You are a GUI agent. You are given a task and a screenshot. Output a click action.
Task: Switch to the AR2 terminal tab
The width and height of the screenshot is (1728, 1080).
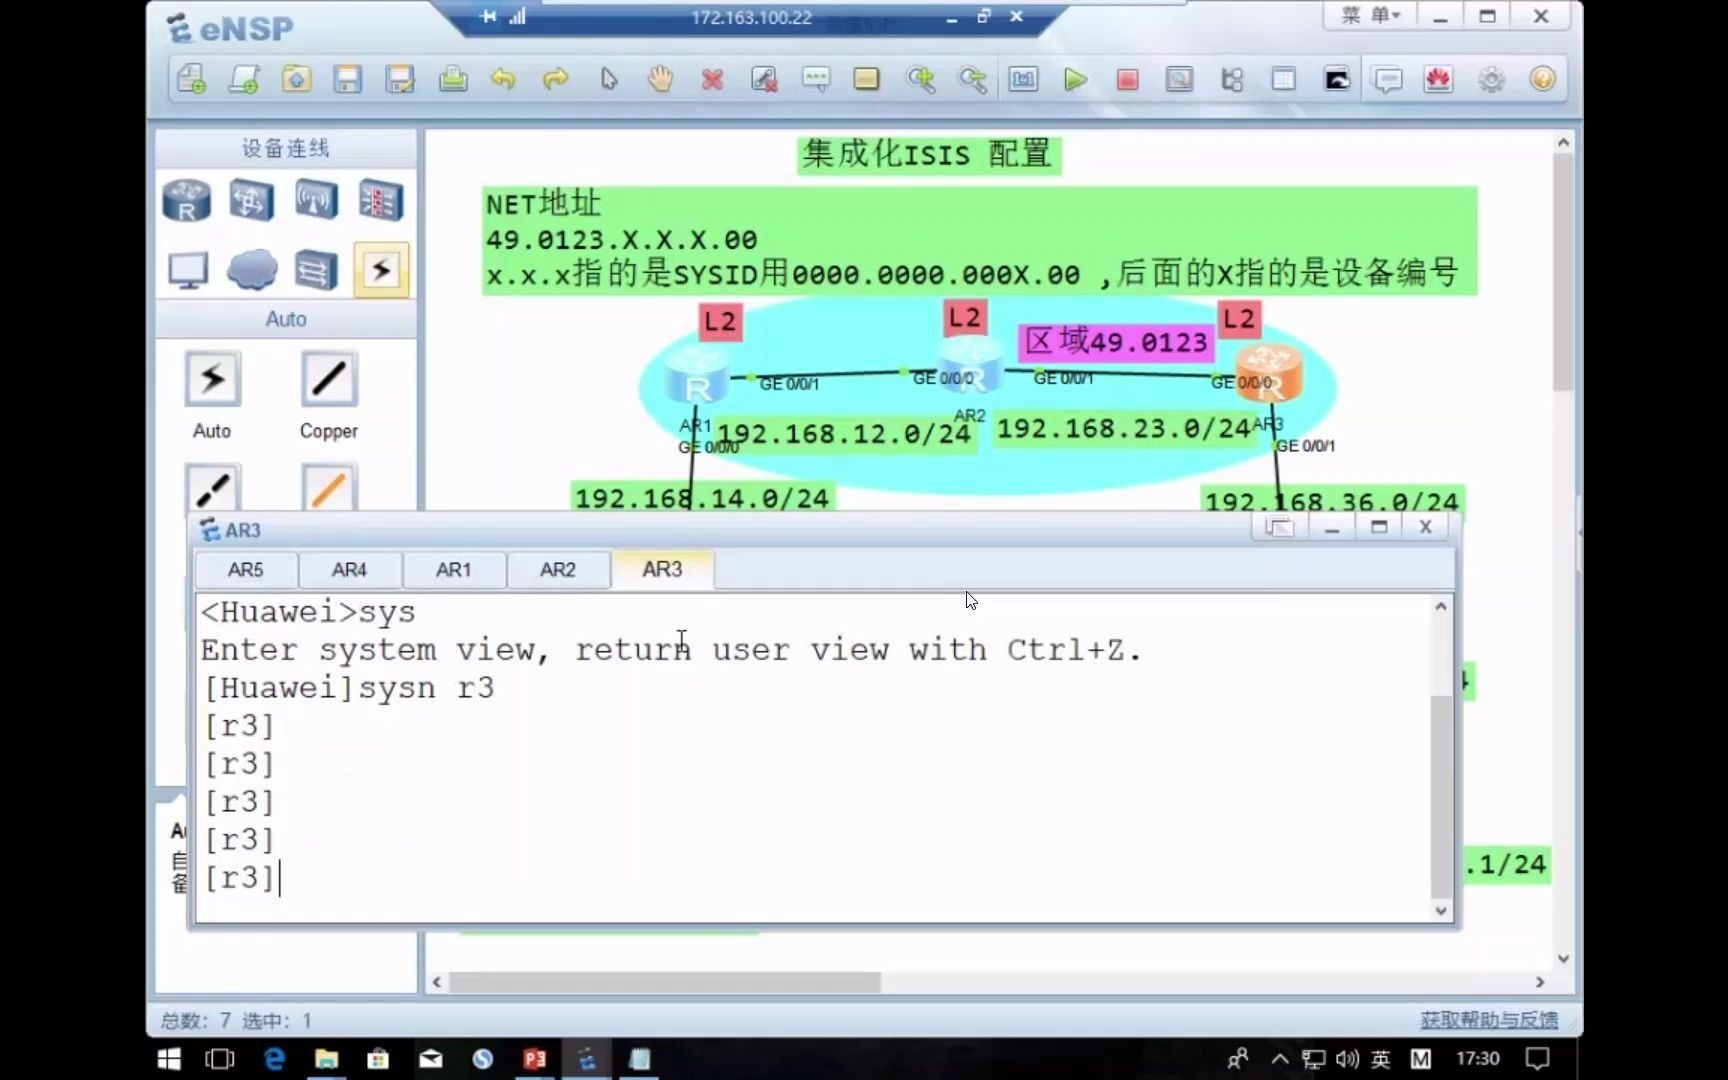point(557,570)
